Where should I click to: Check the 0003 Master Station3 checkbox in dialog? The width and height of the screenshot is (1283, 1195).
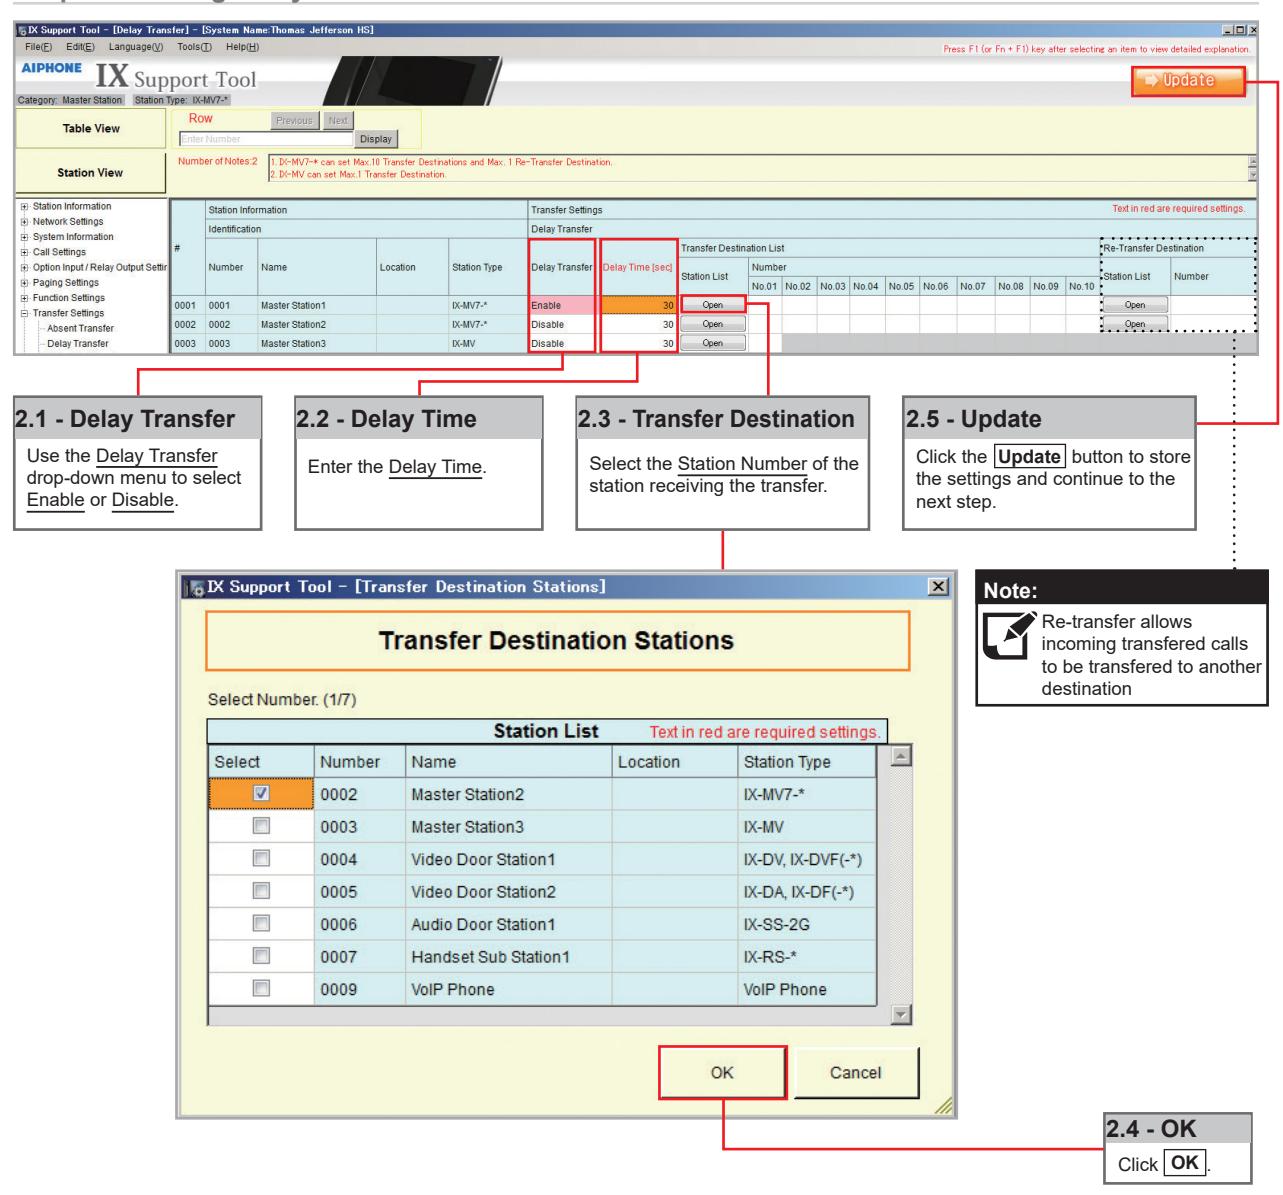pos(261,827)
